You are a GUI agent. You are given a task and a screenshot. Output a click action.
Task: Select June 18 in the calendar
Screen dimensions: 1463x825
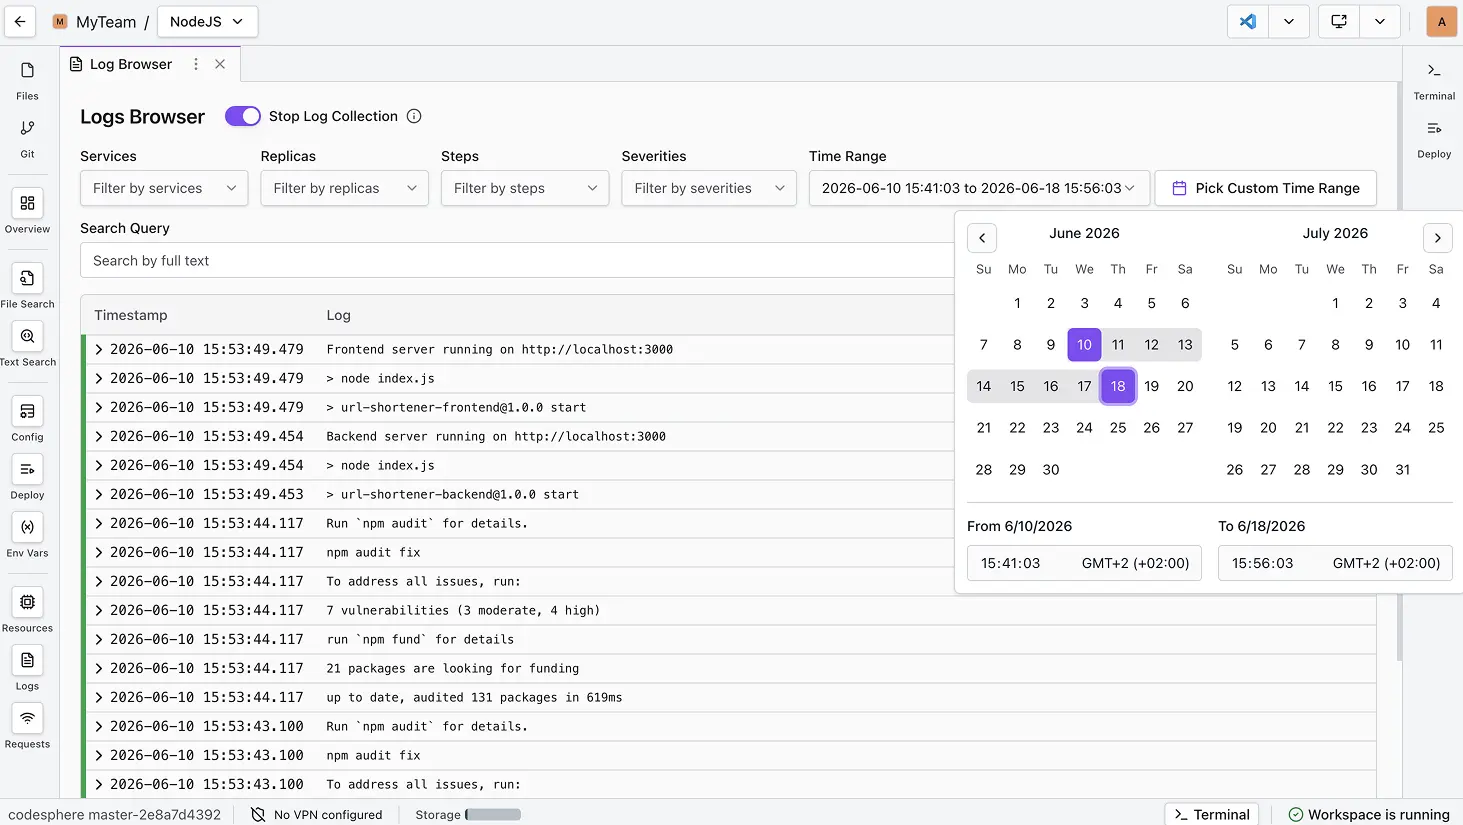[1118, 386]
